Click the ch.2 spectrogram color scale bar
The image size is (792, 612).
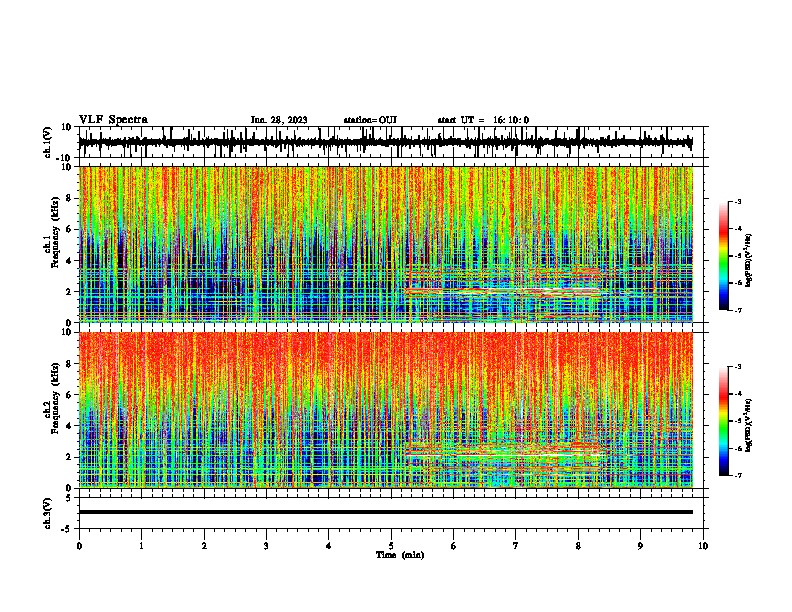click(x=723, y=421)
